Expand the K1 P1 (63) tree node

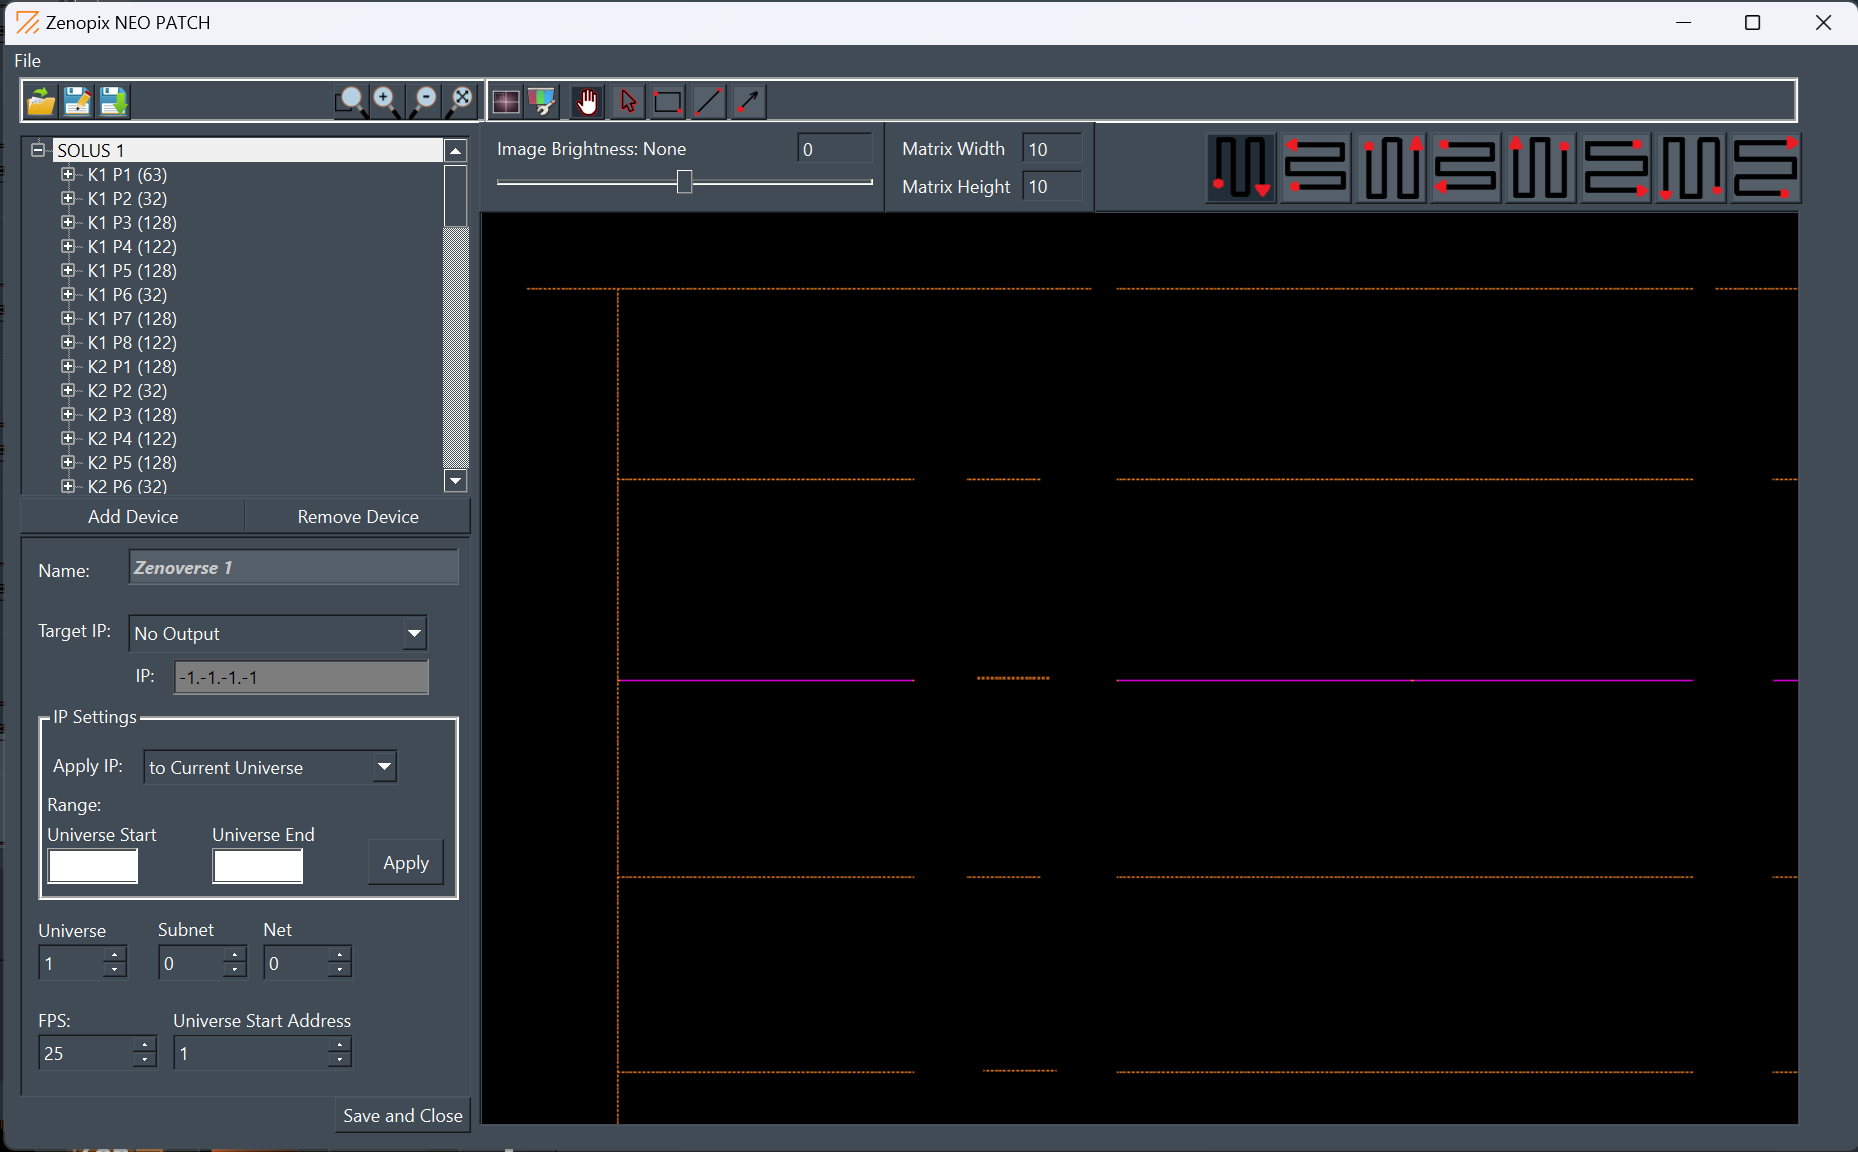tap(68, 175)
